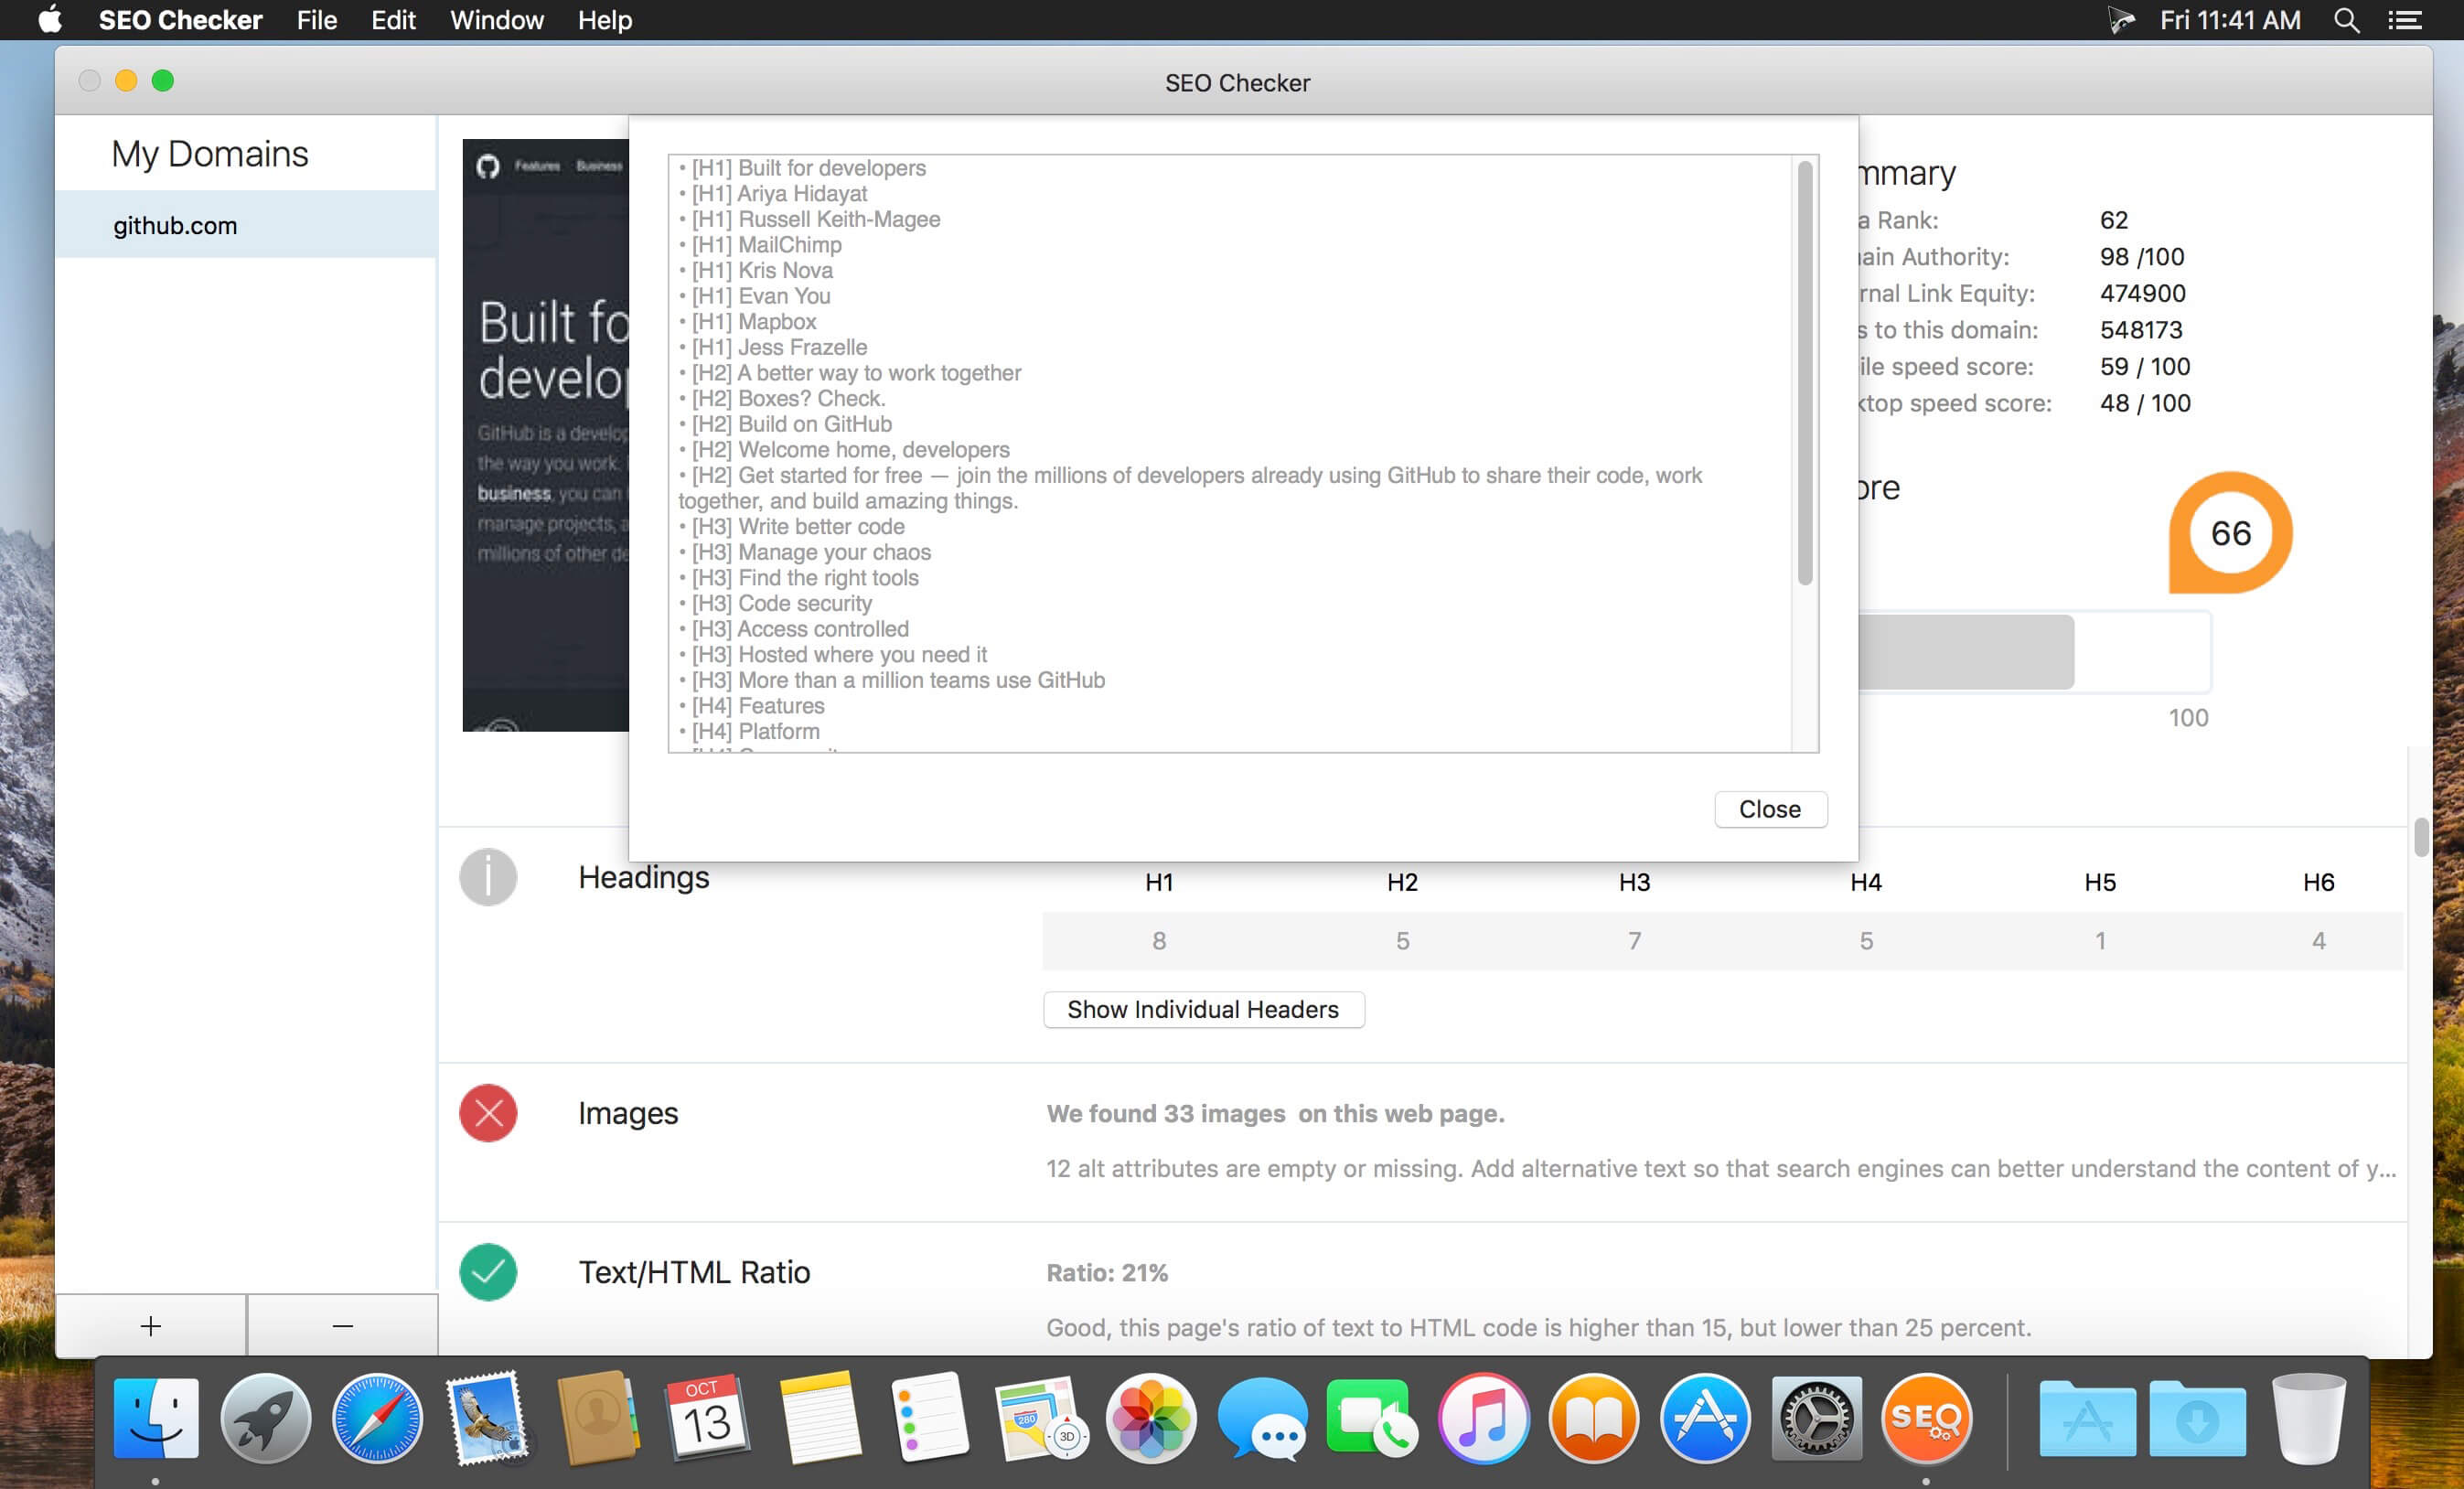Click the Headings info icon
The height and width of the screenshot is (1489, 2464).
(x=488, y=877)
